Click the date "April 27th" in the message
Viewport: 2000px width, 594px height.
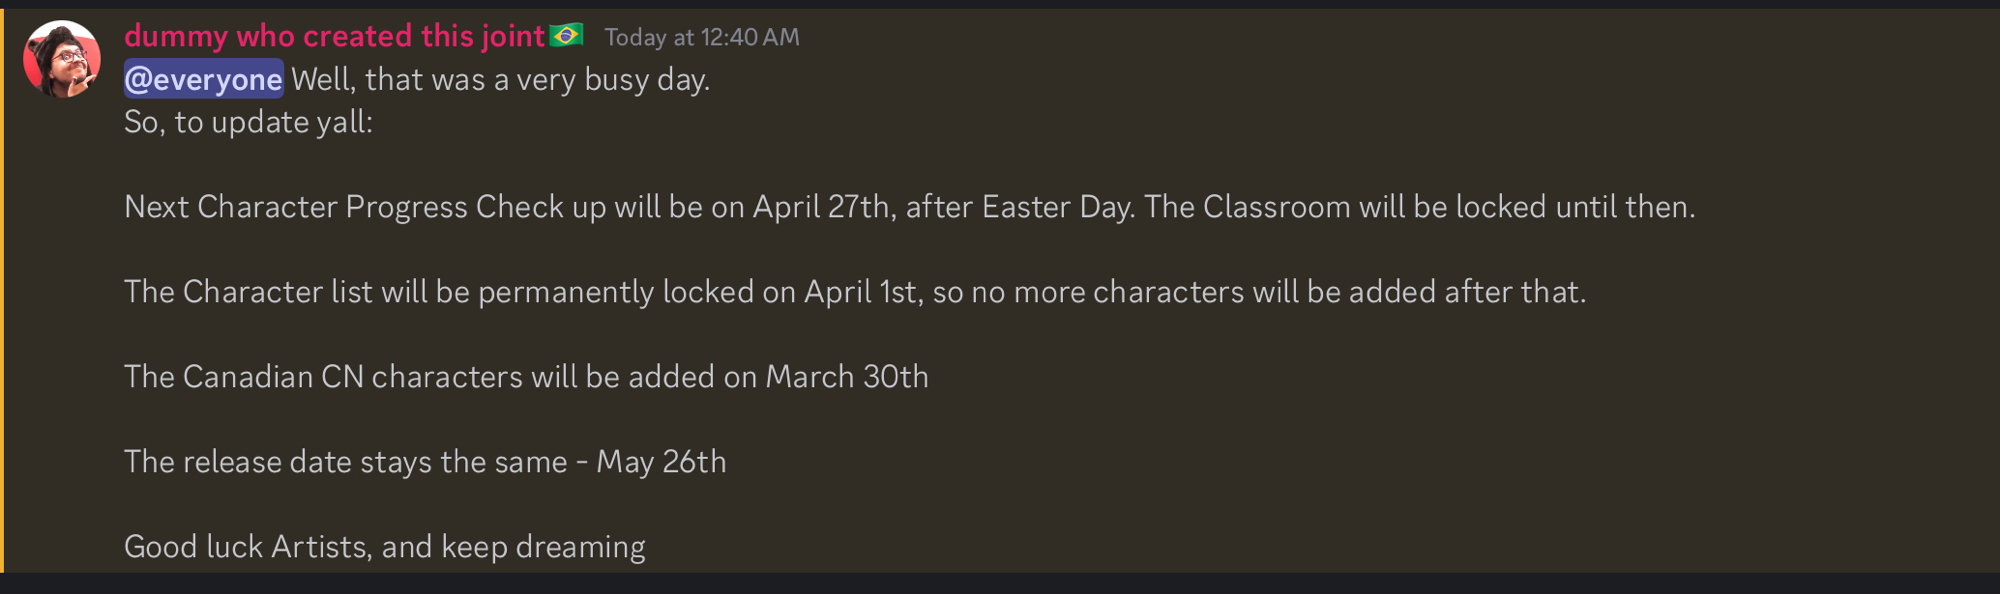tap(821, 207)
